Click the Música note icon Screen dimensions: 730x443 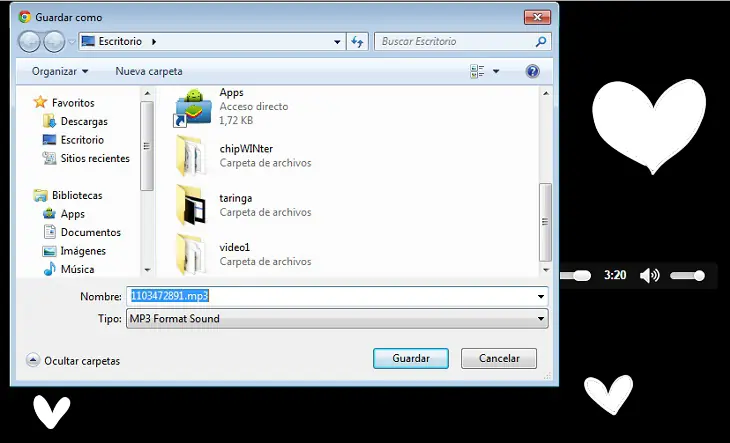[x=49, y=269]
